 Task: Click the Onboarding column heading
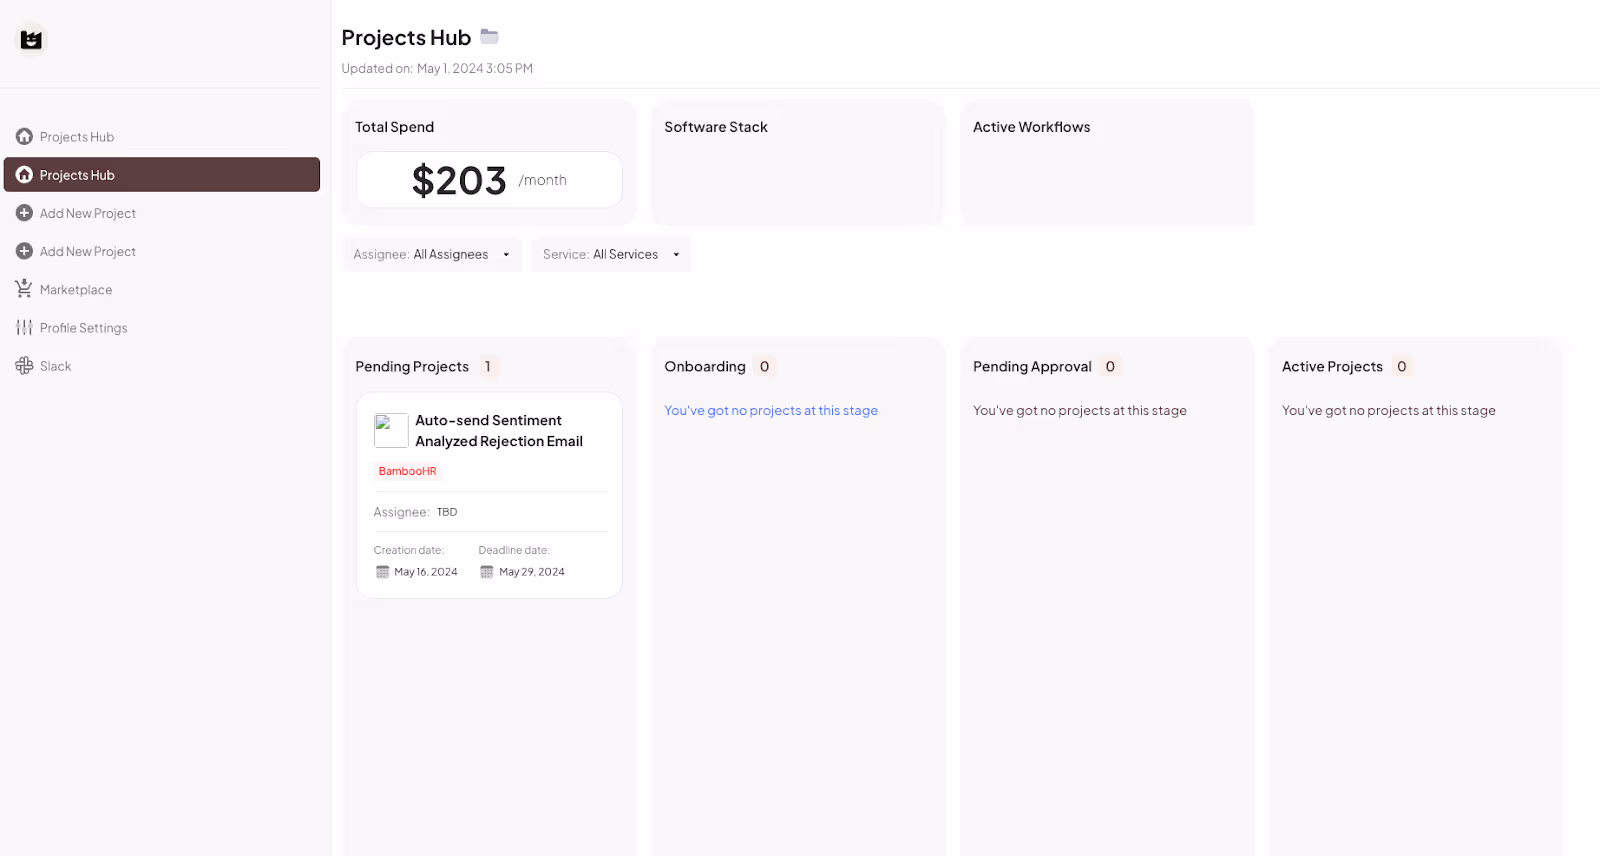[705, 366]
